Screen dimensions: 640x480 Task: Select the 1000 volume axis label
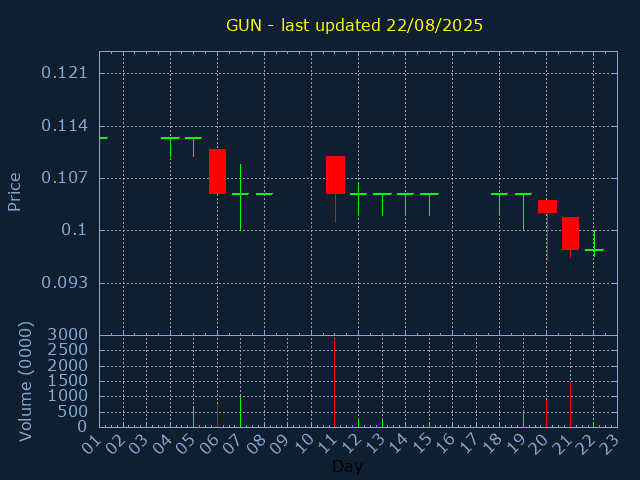(x=68, y=396)
